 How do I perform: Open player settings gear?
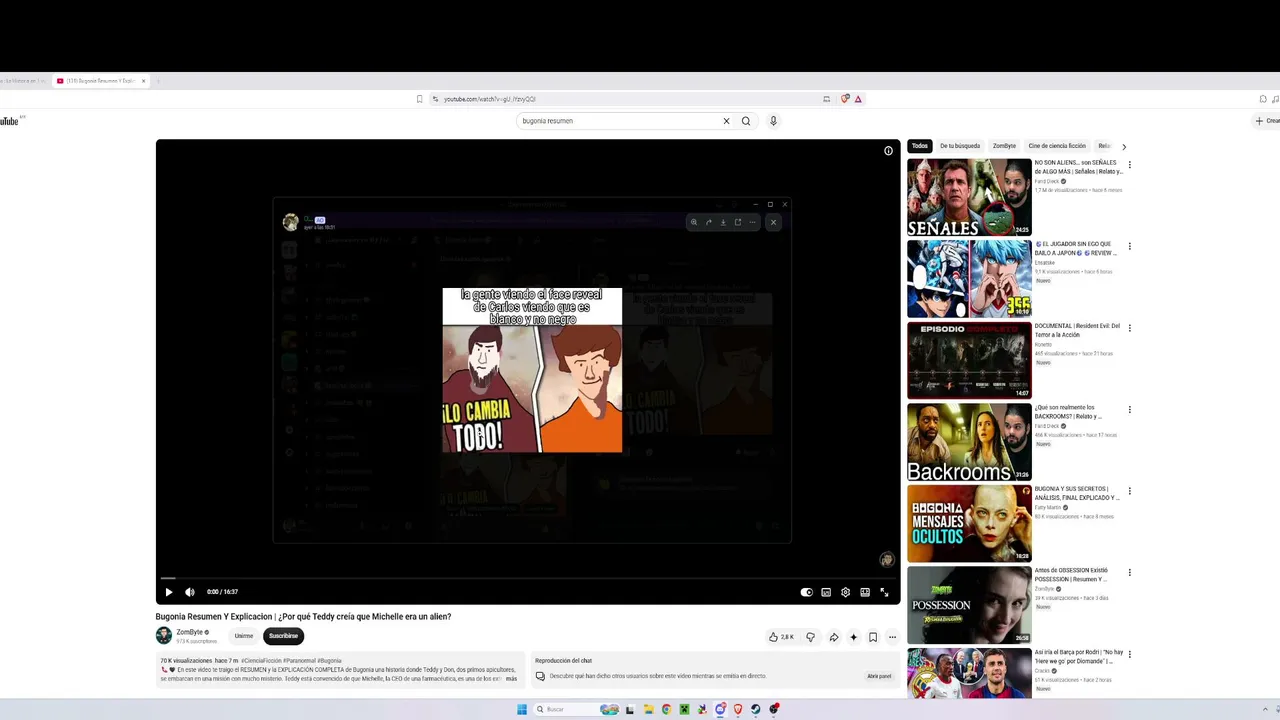(x=845, y=592)
